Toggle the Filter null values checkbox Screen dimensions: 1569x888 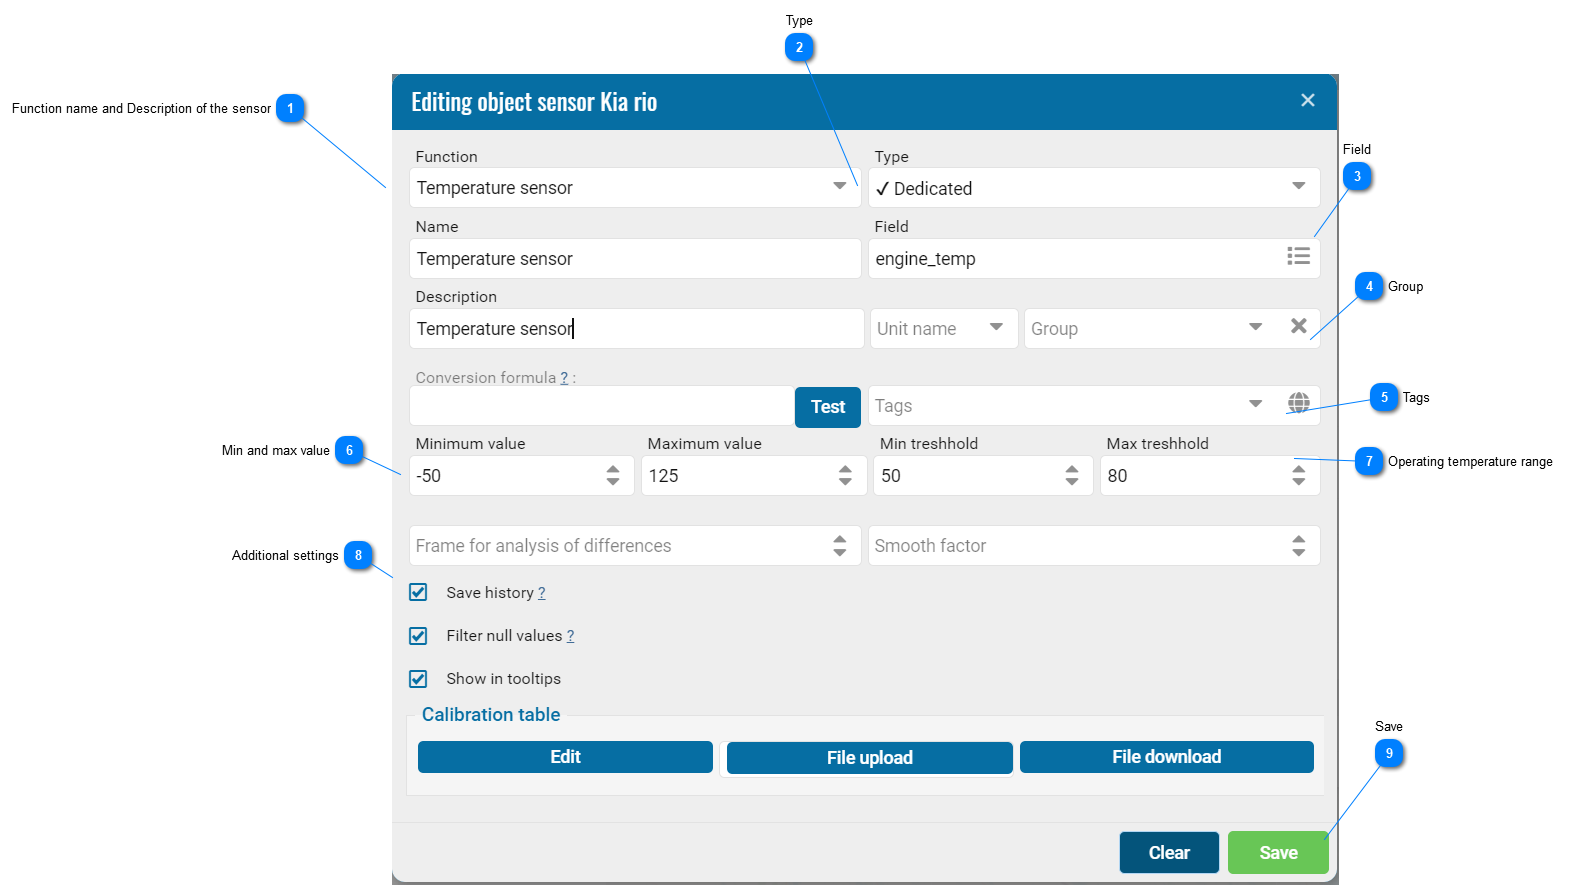418,636
